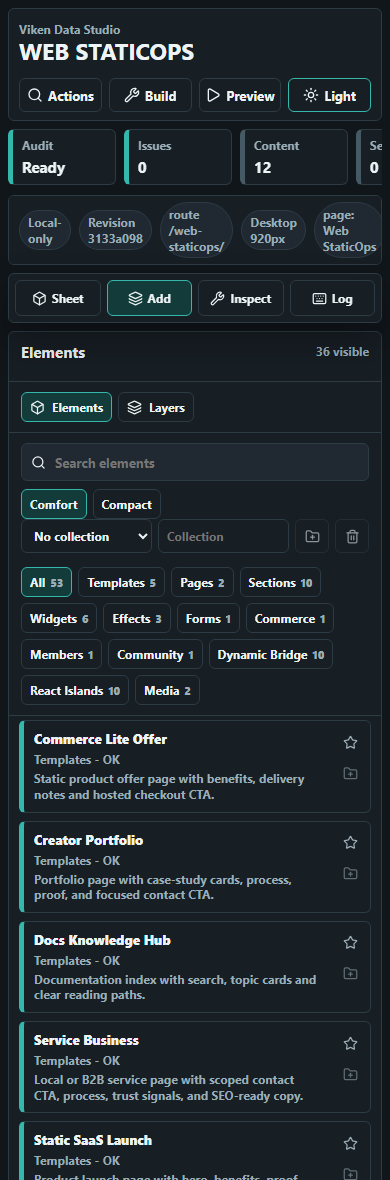Viewport: 390px width, 1180px height.
Task: Star the Docs Knowledge Hub template
Action: pos(350,943)
